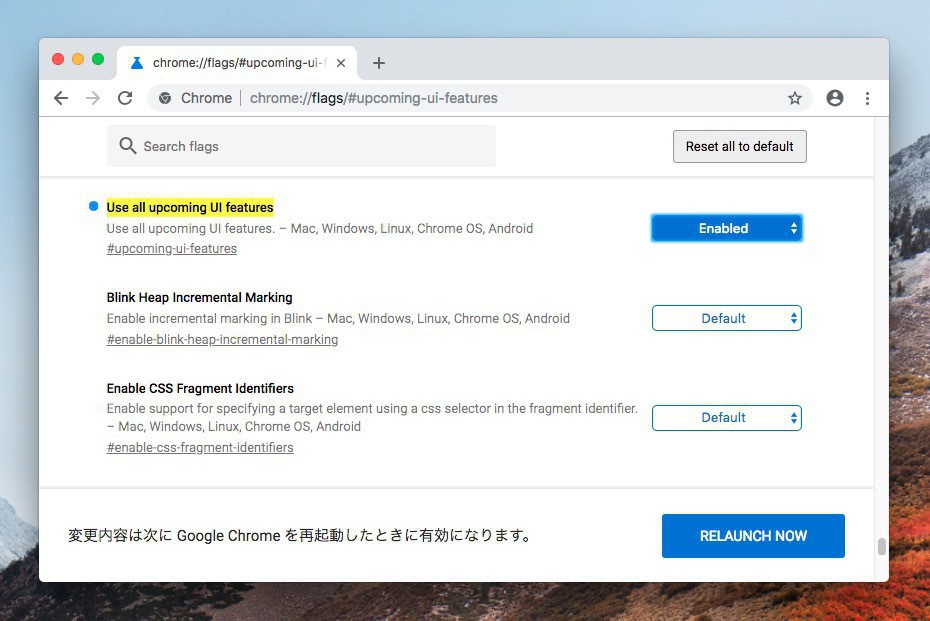This screenshot has height=621, width=930.
Task: Bookmark this page with the star icon
Action: coord(795,98)
